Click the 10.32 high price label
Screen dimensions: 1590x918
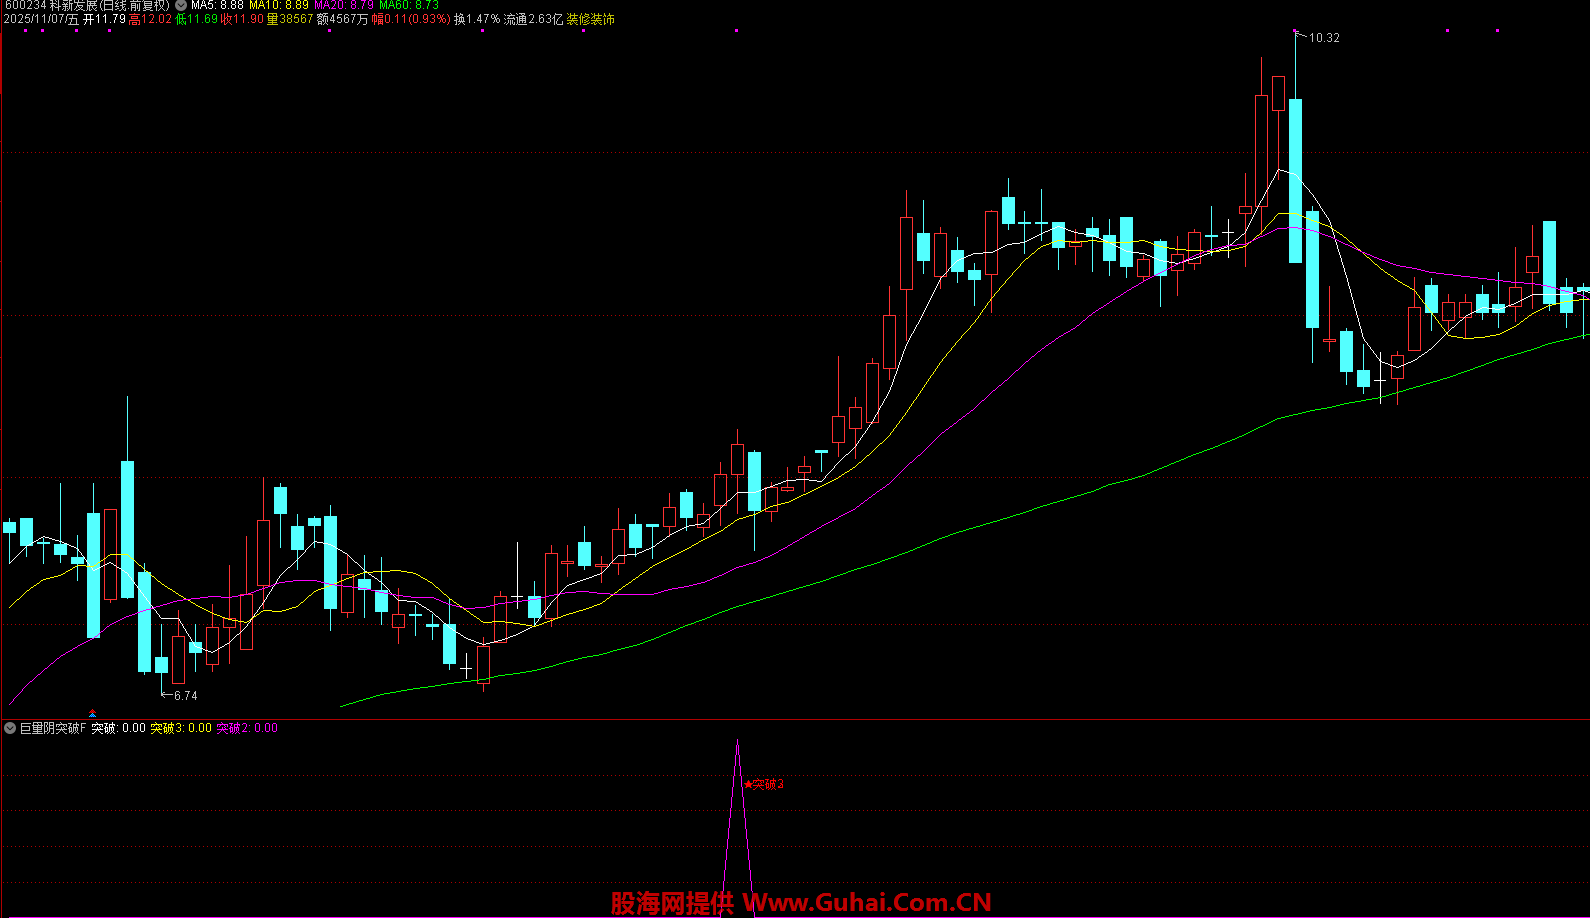click(x=1324, y=38)
